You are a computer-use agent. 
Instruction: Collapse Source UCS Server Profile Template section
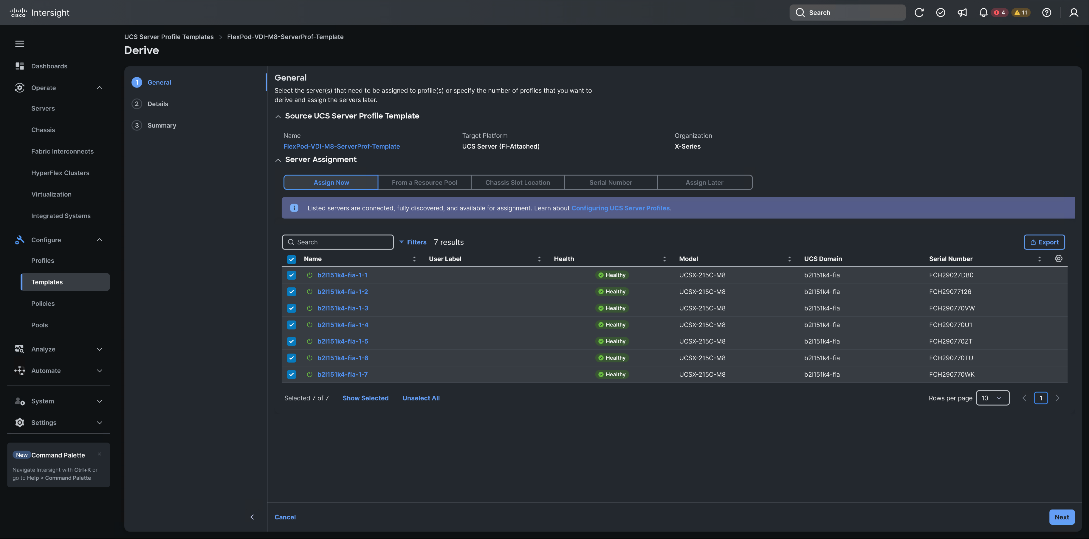coord(279,117)
